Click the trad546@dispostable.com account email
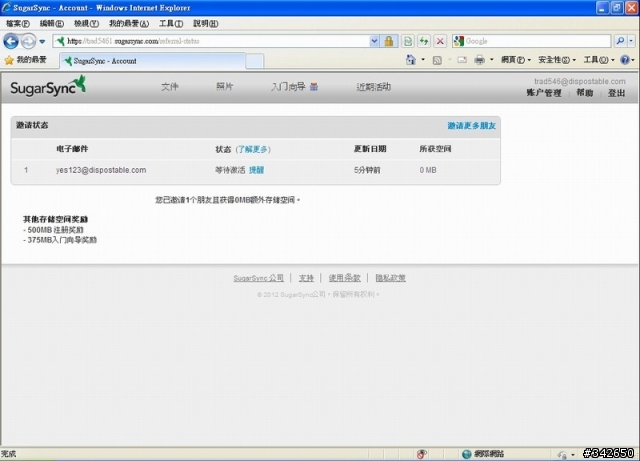This screenshot has height=461, width=640. 580,81
